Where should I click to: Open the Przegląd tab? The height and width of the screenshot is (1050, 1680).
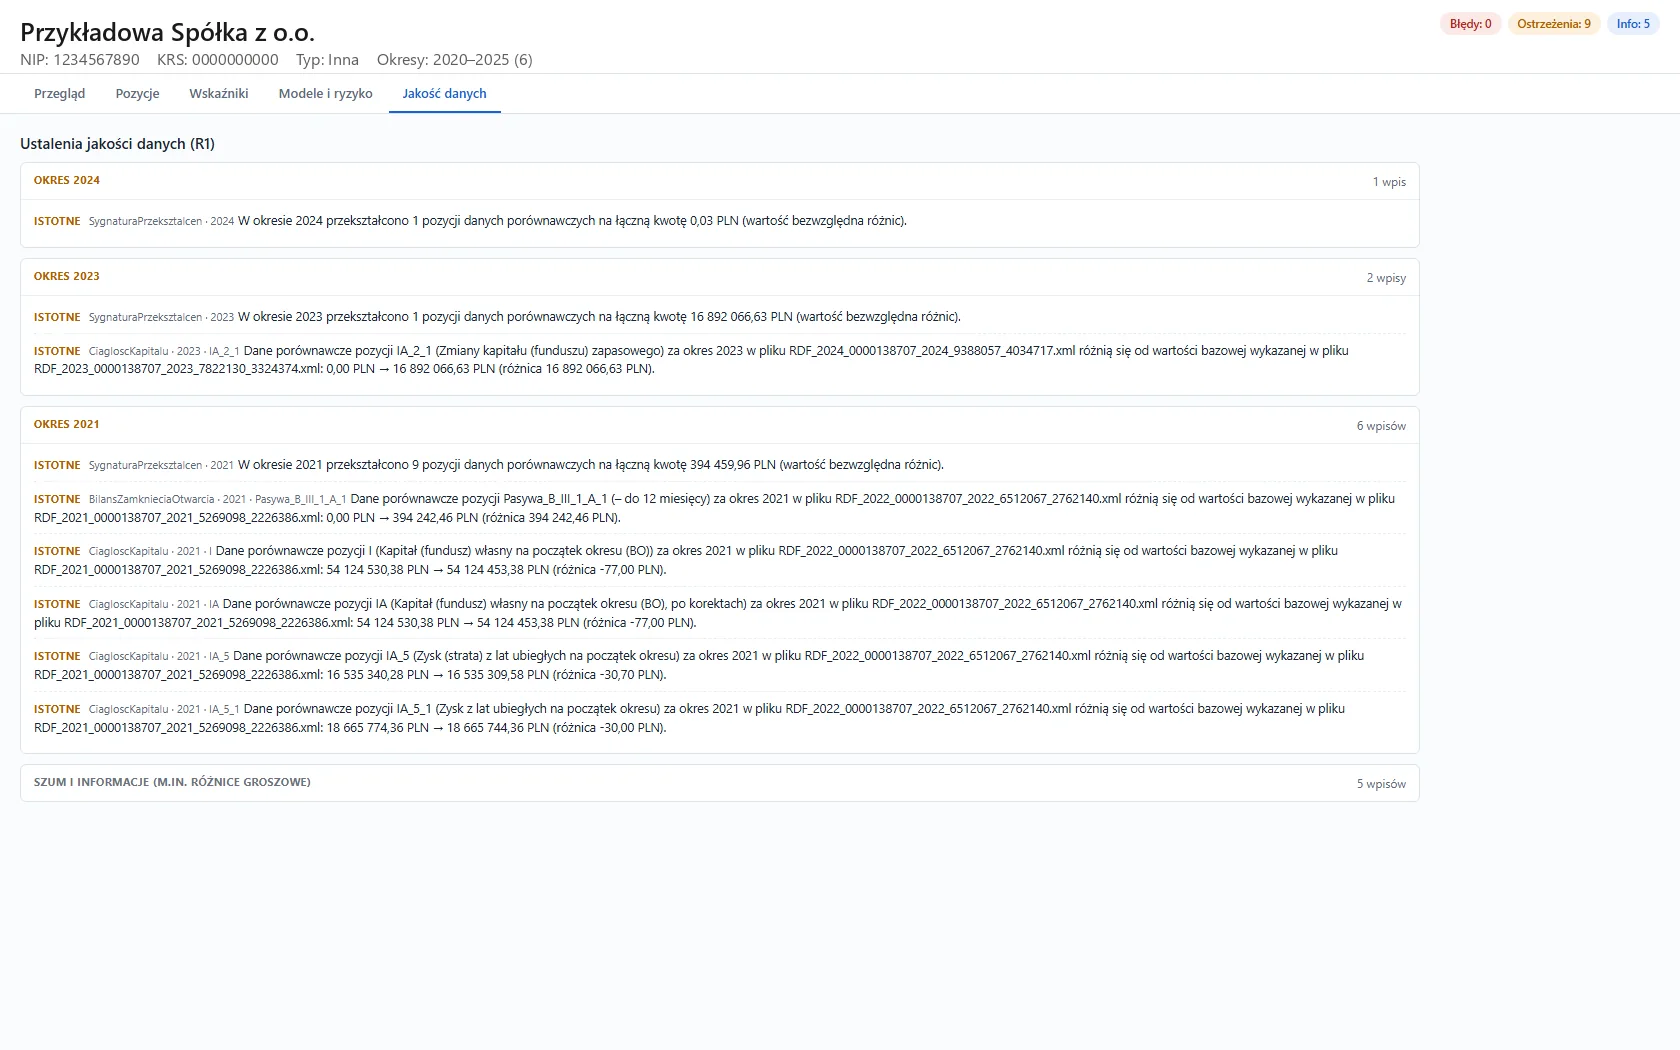59,93
